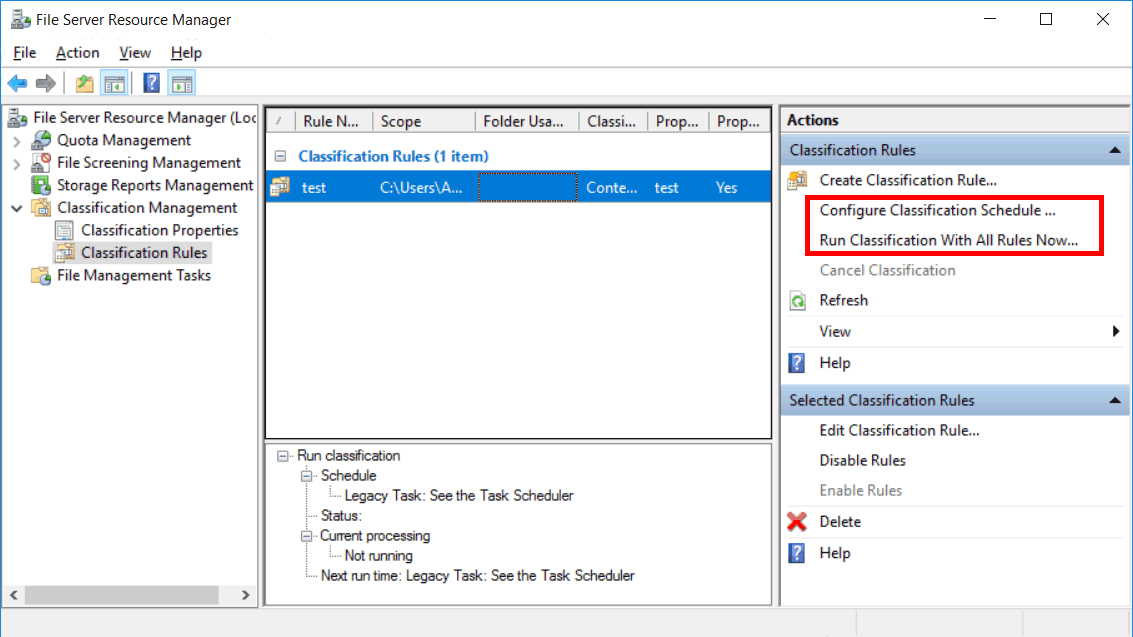Image resolution: width=1133 pixels, height=637 pixels.
Task: Click the tree pane scroll left arrow
Action: point(14,595)
